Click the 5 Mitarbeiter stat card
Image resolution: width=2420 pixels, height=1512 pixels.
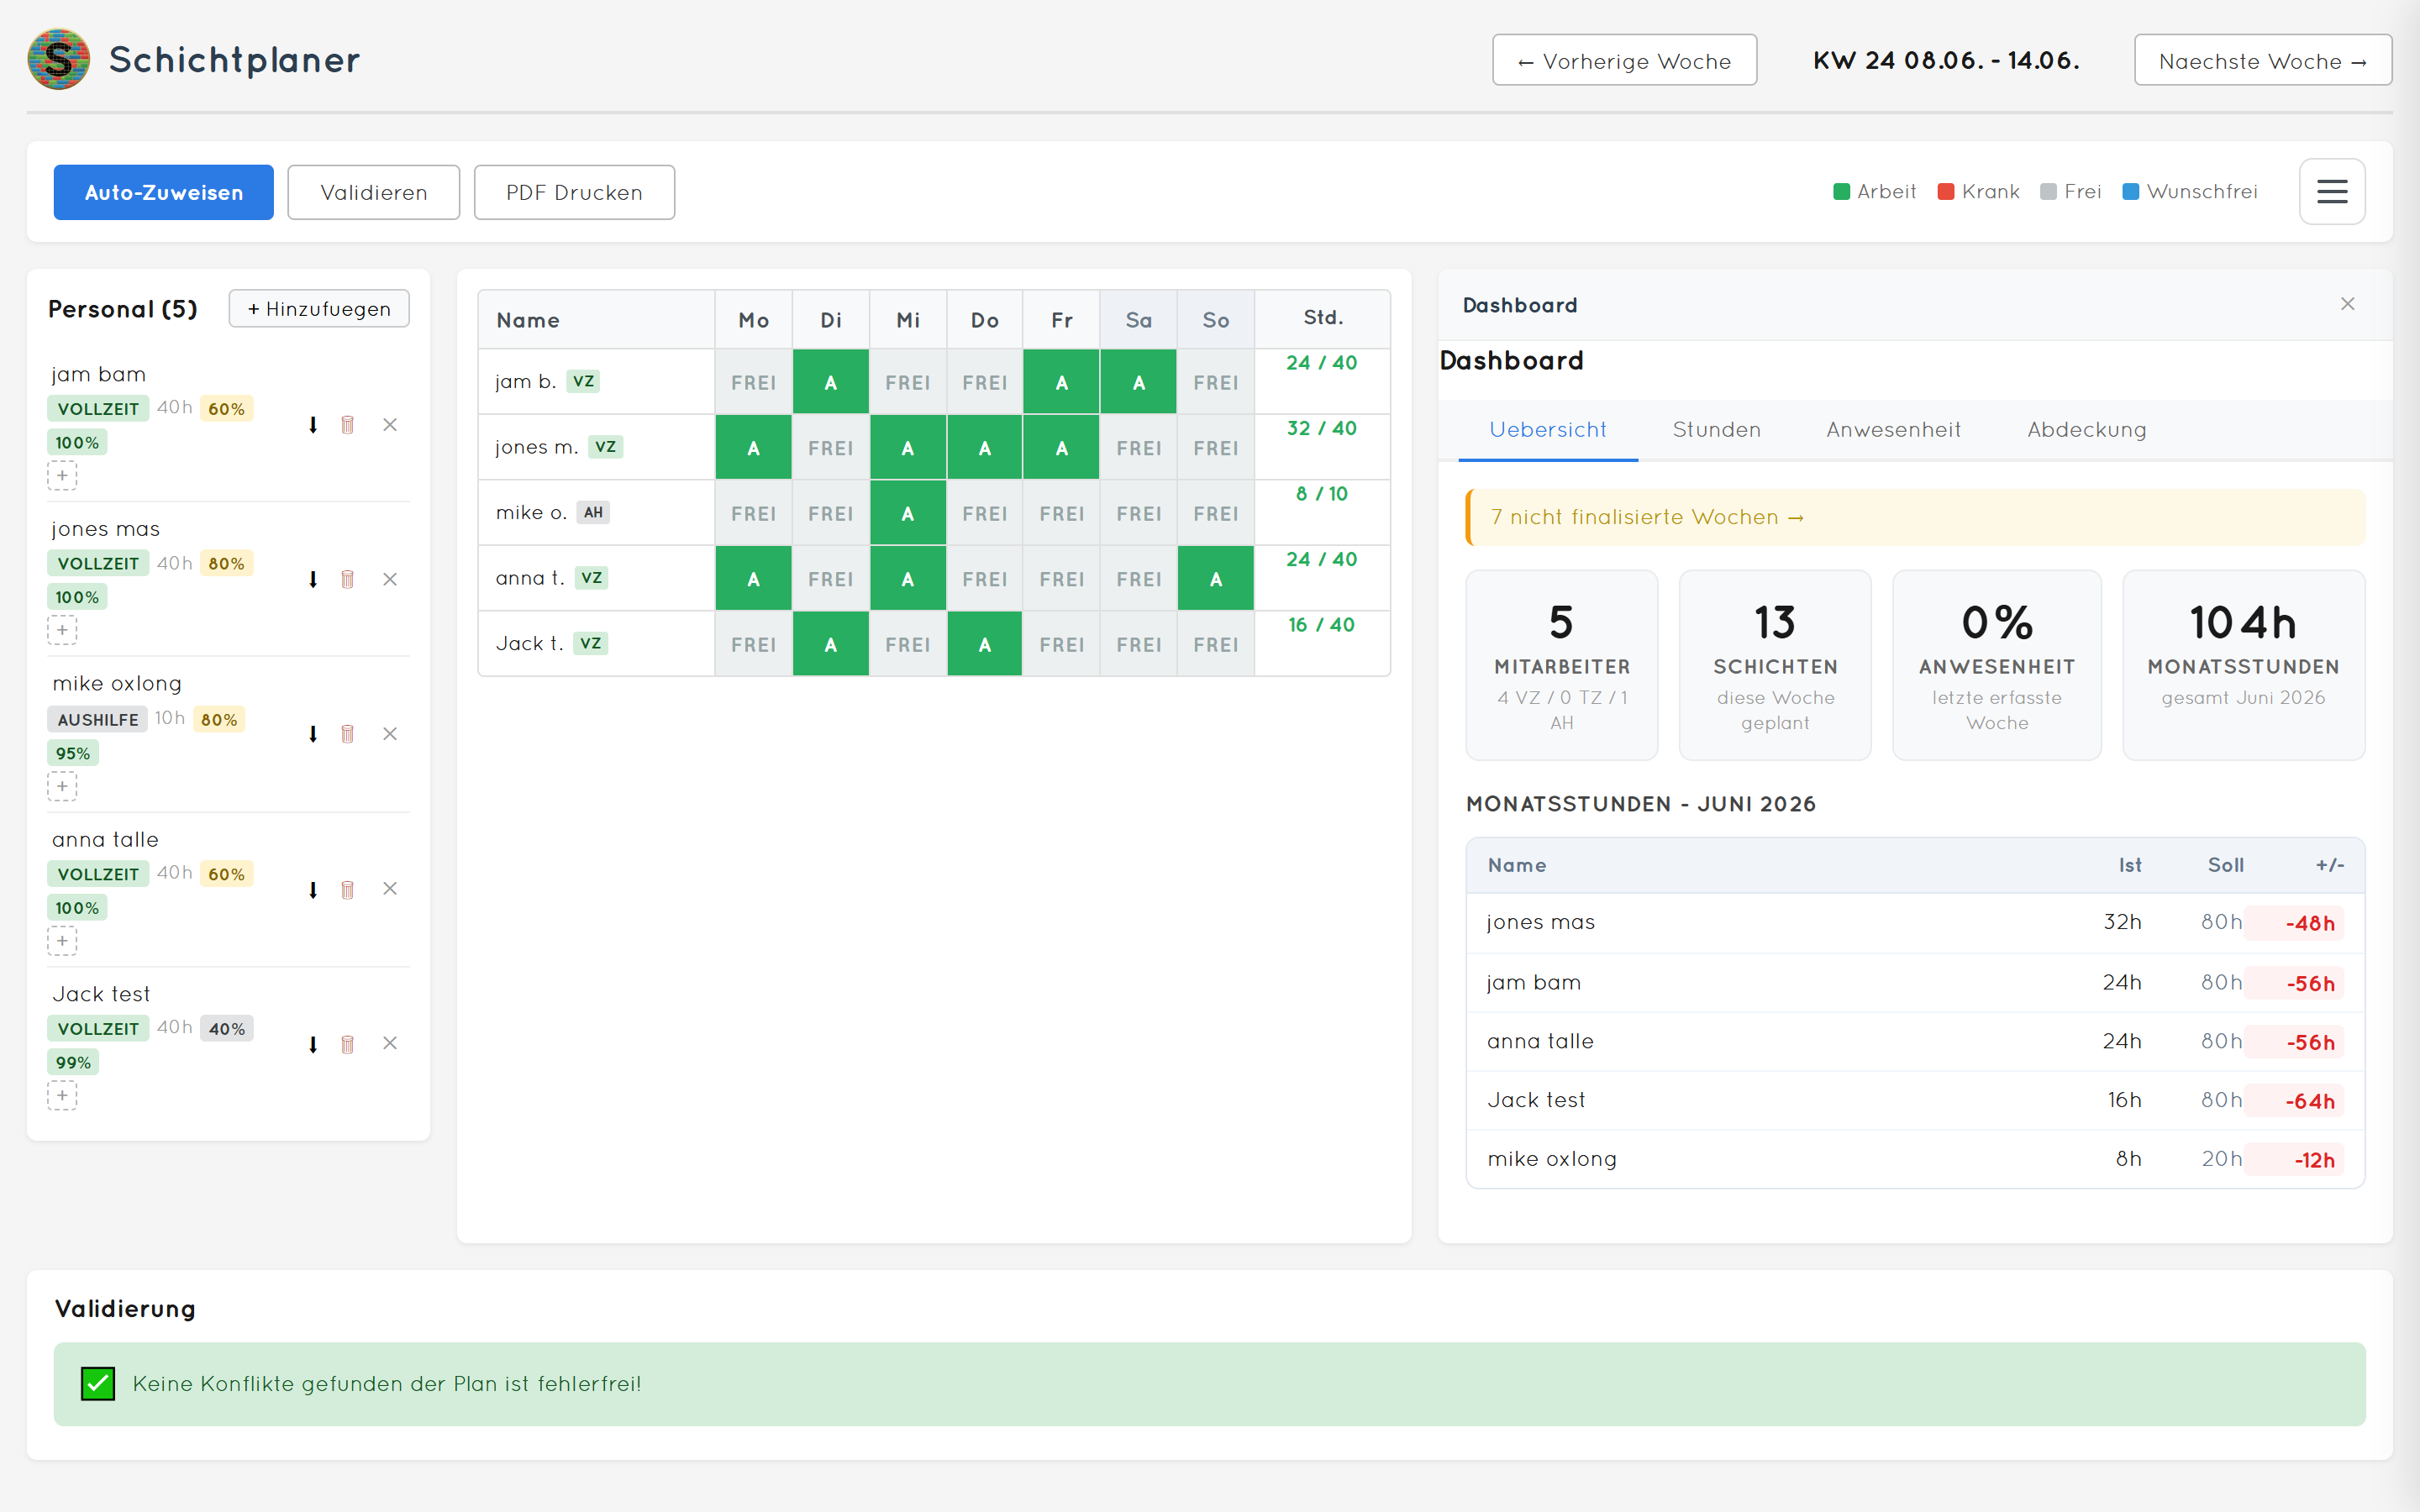tap(1561, 665)
